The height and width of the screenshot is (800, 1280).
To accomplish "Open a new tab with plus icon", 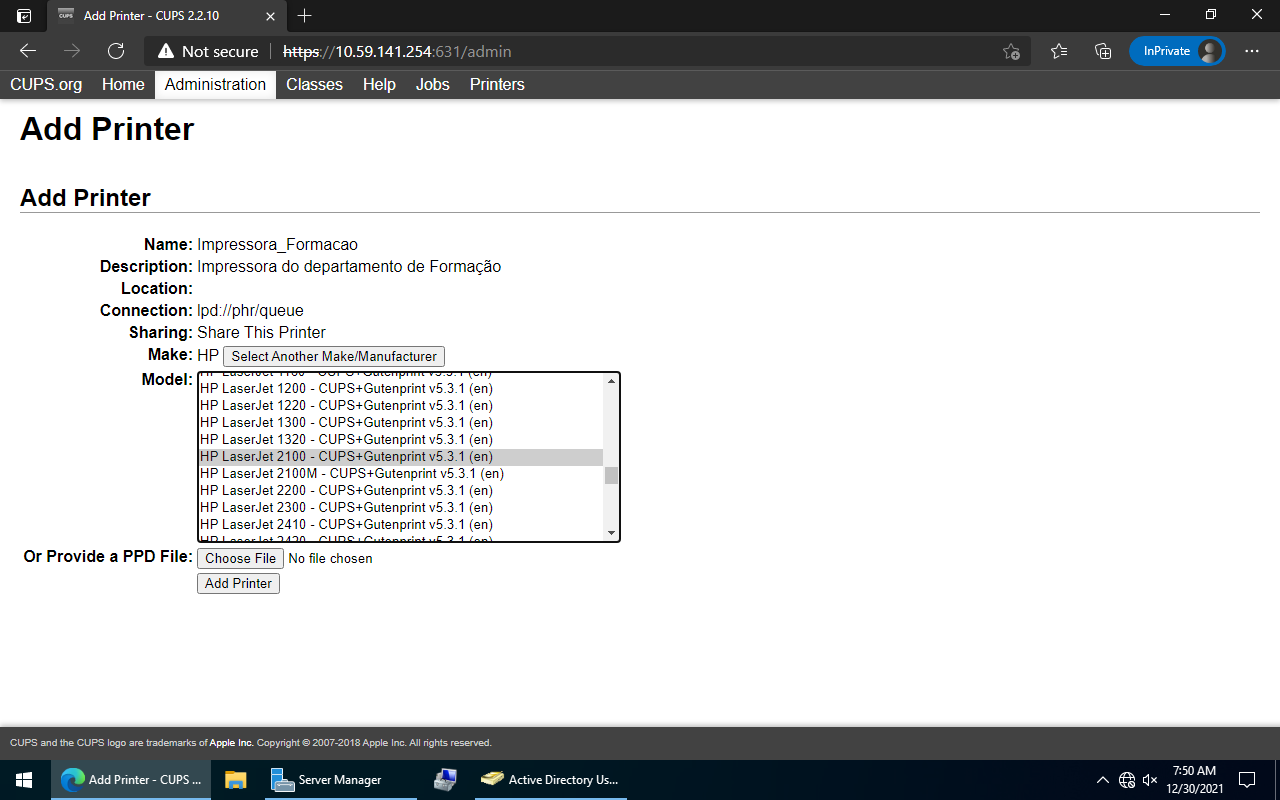I will point(305,15).
